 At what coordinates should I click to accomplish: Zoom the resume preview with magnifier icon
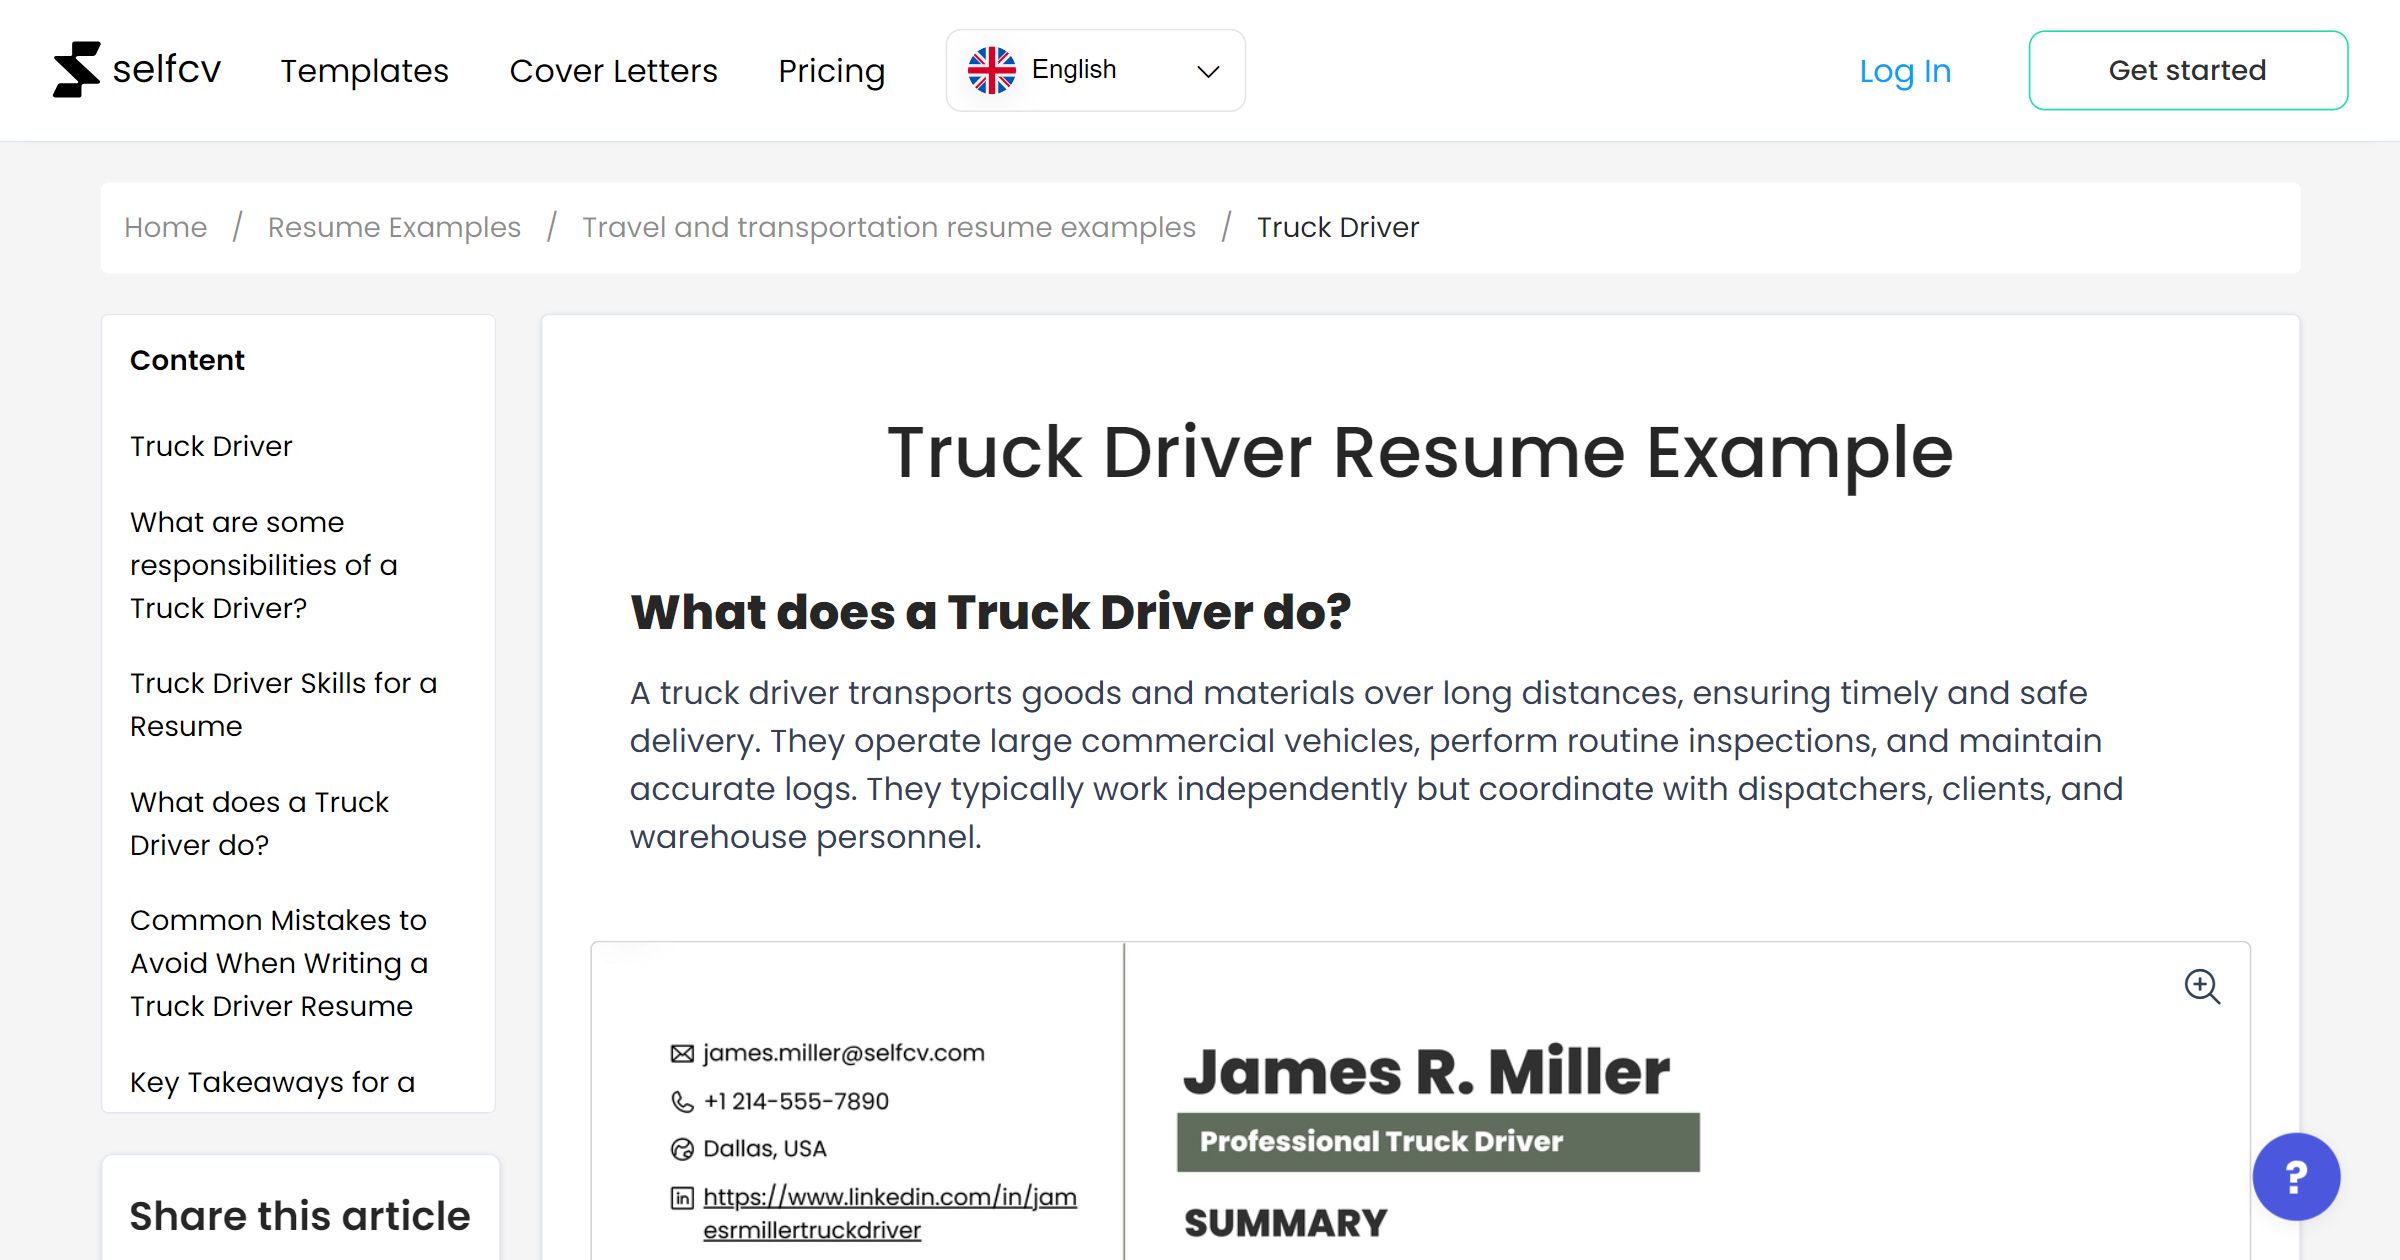coord(2201,986)
